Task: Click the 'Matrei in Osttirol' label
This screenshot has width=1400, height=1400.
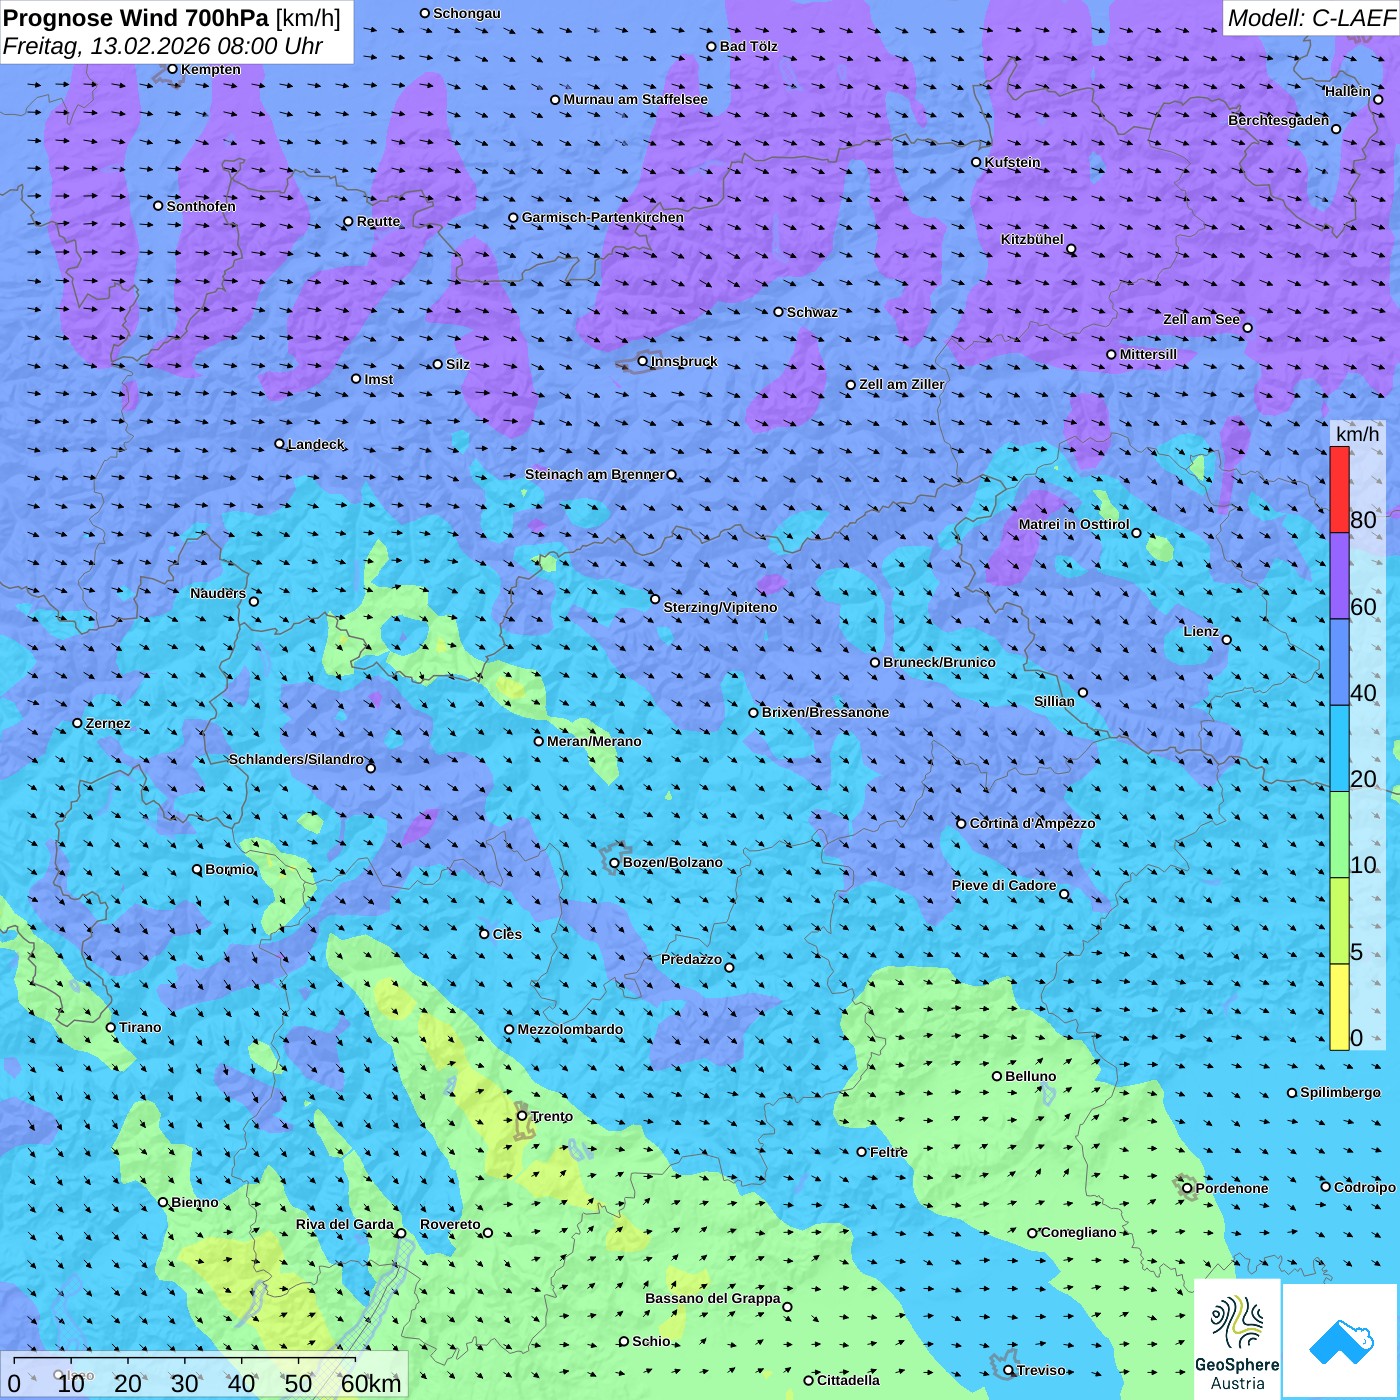Action: pos(1074,524)
